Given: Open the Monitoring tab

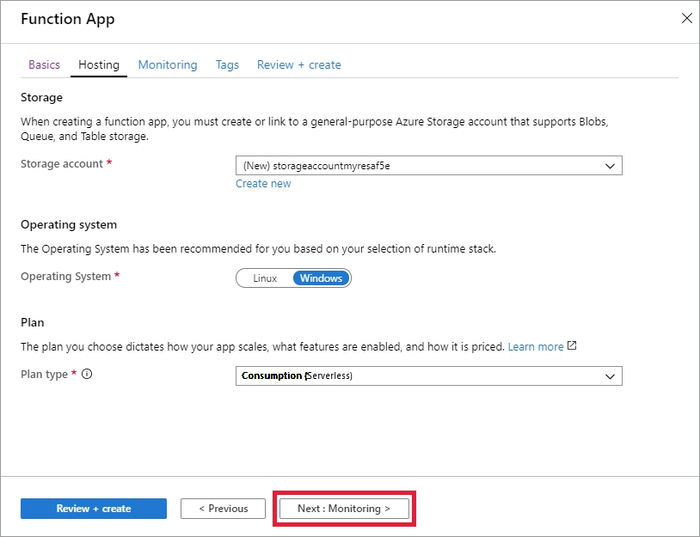Looking at the screenshot, I should click(x=167, y=65).
